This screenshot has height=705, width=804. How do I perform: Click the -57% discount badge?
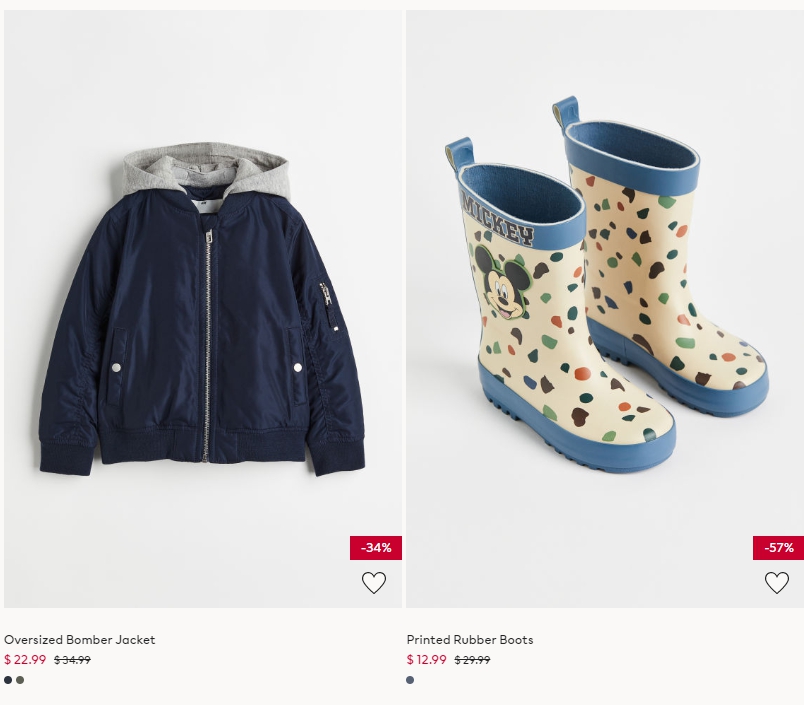coord(778,548)
